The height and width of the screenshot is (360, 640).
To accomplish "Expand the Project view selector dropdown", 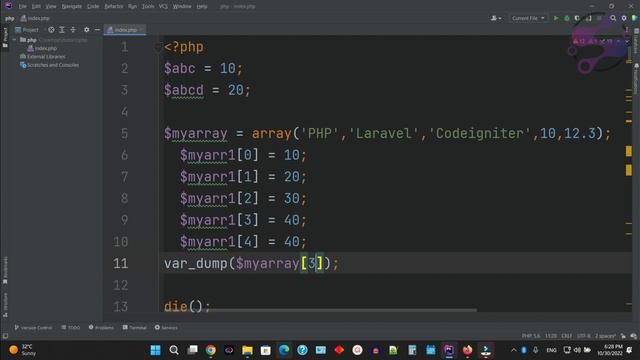I will pyautogui.click(x=27, y=30).
